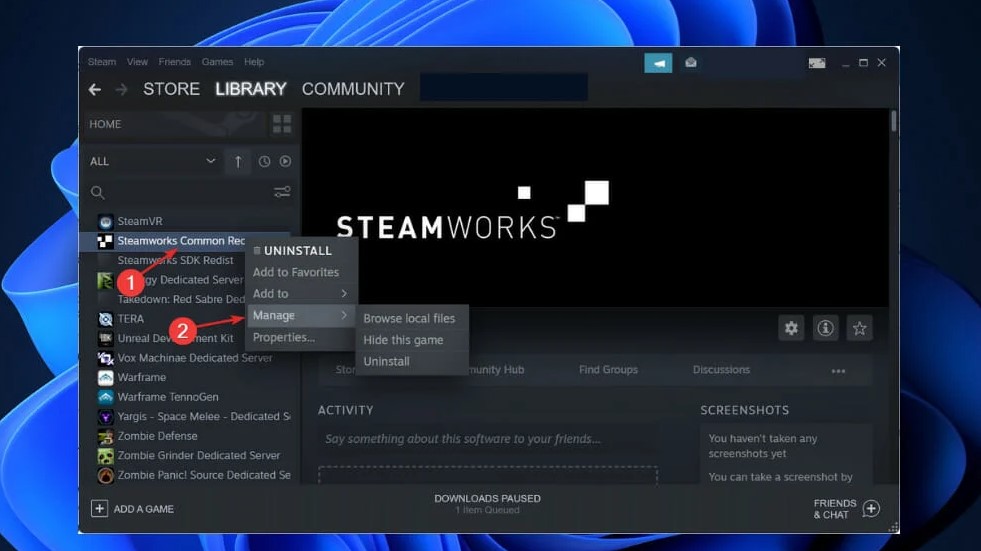The width and height of the screenshot is (981, 551).
Task: Click the ready-to-play filter icon
Action: click(285, 161)
